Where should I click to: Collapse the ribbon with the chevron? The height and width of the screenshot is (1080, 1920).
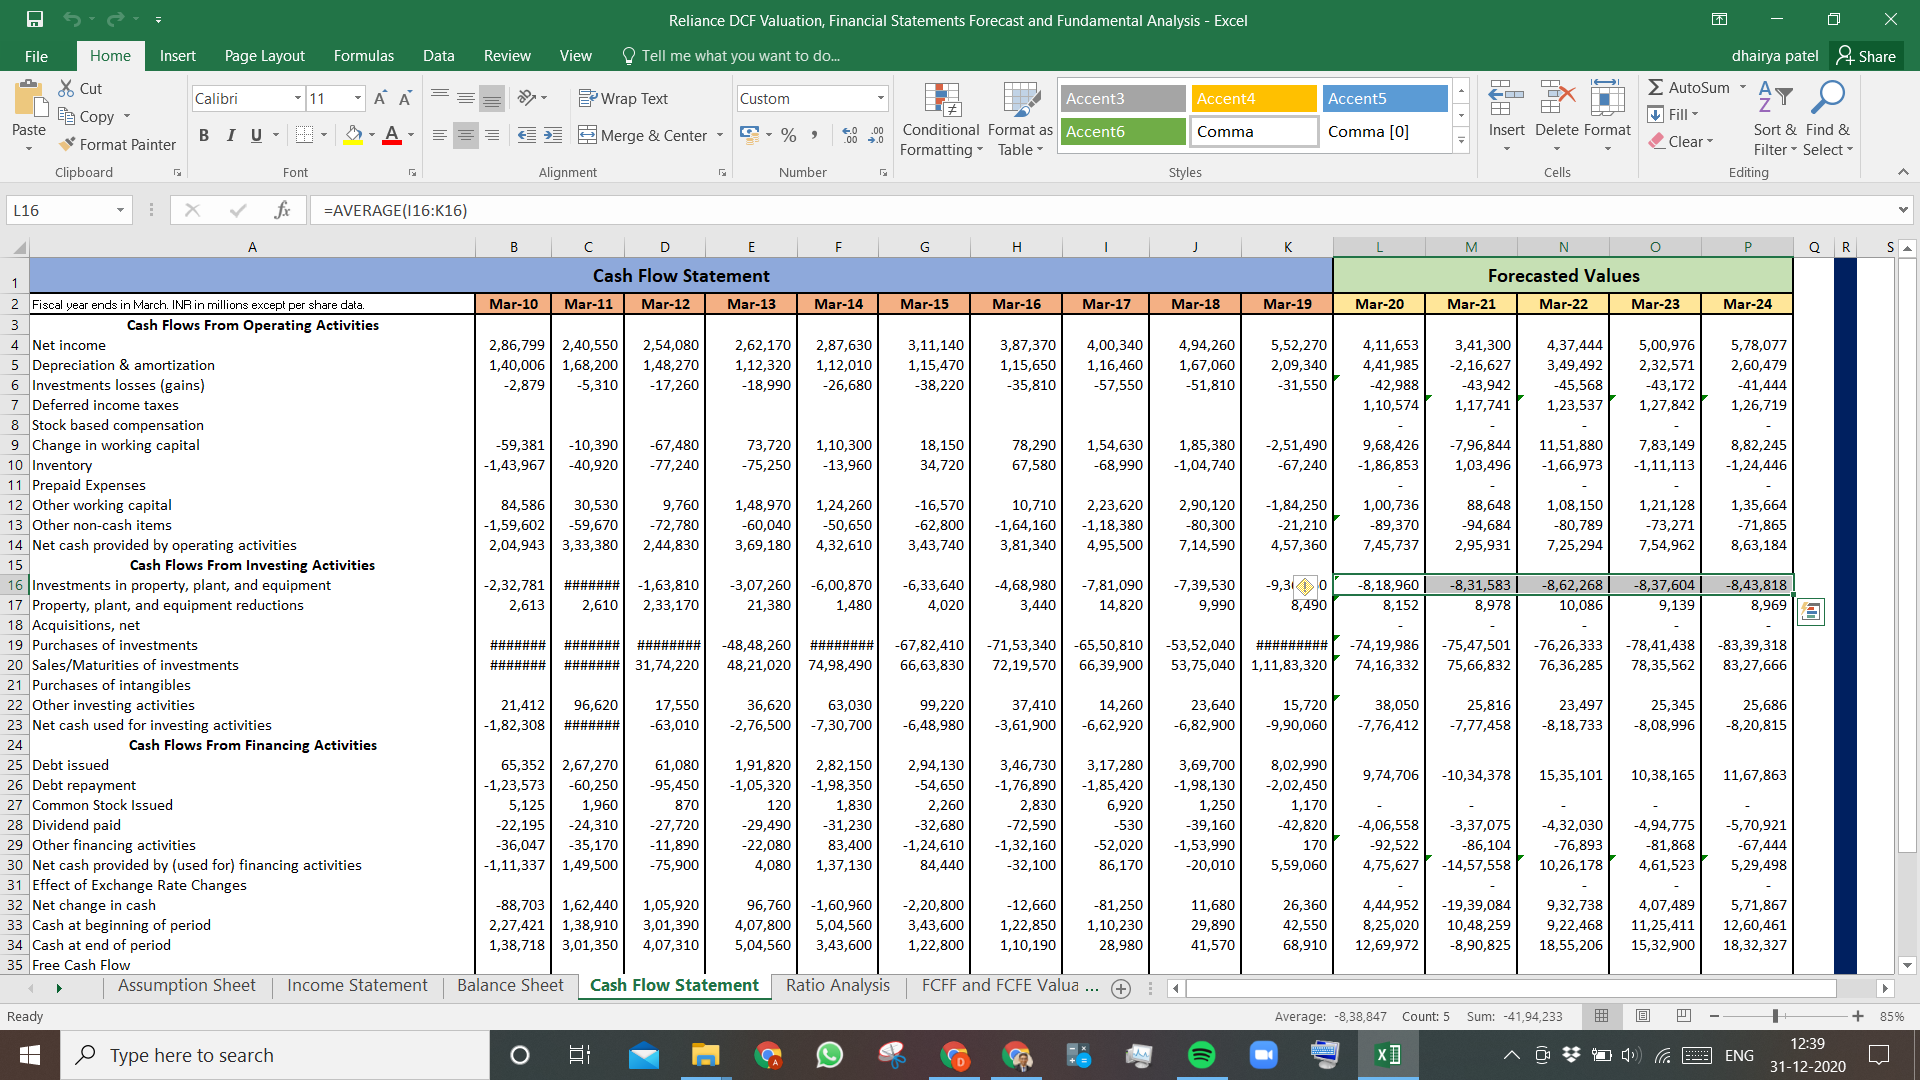(1903, 172)
